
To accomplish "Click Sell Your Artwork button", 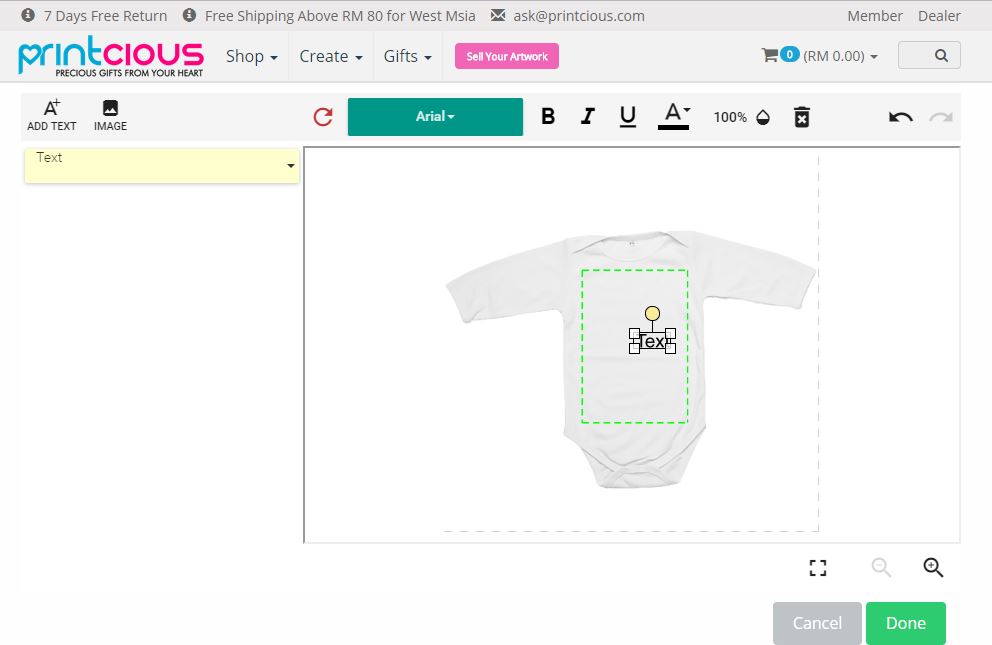I will click(507, 56).
